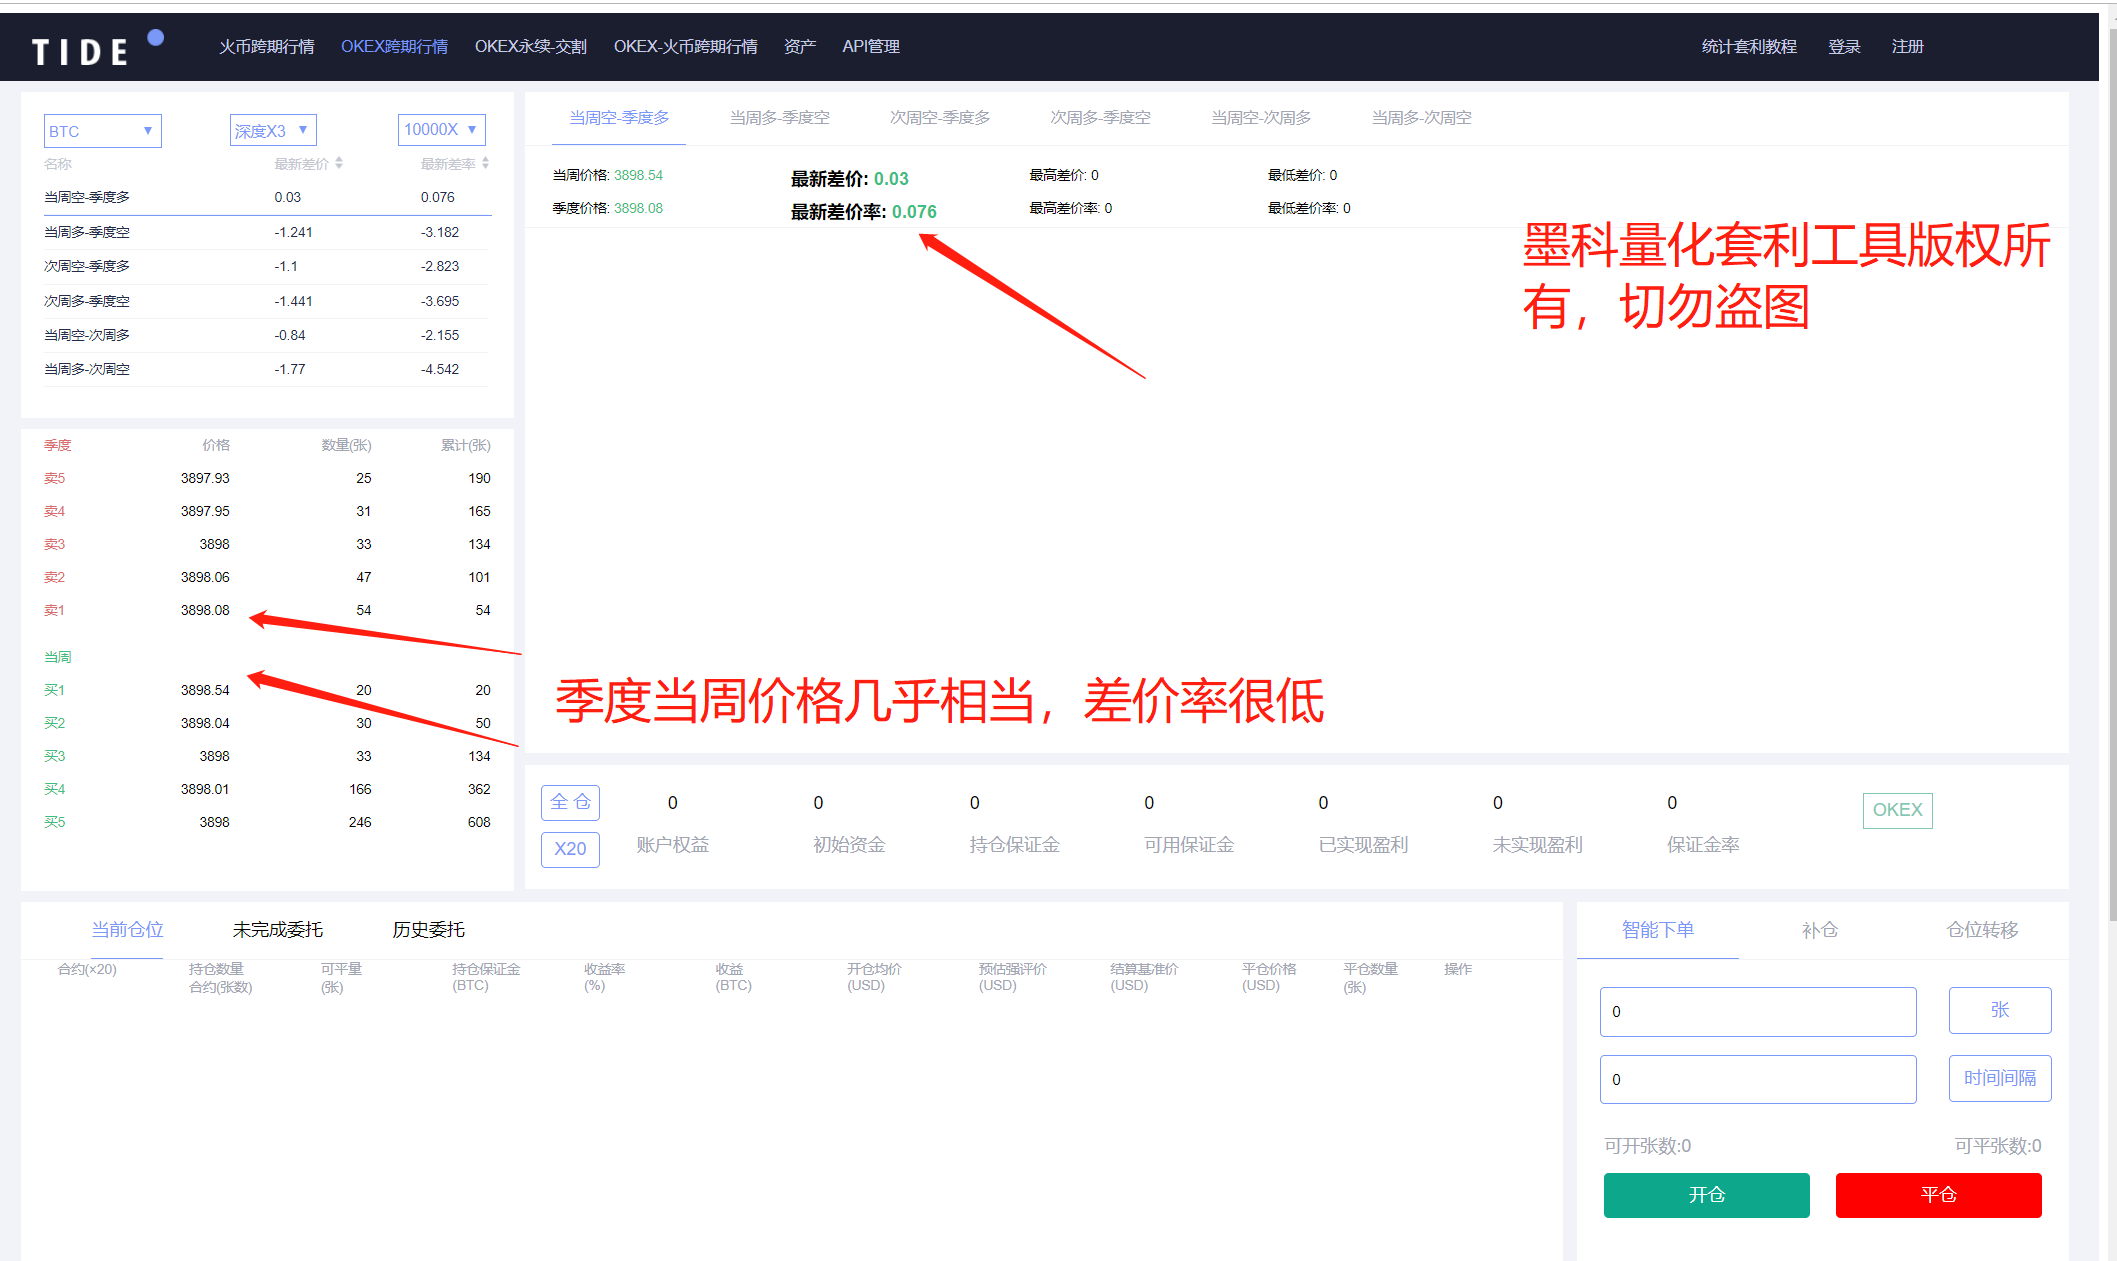
Task: Open the 深度X3 depth dropdown
Action: tap(273, 130)
